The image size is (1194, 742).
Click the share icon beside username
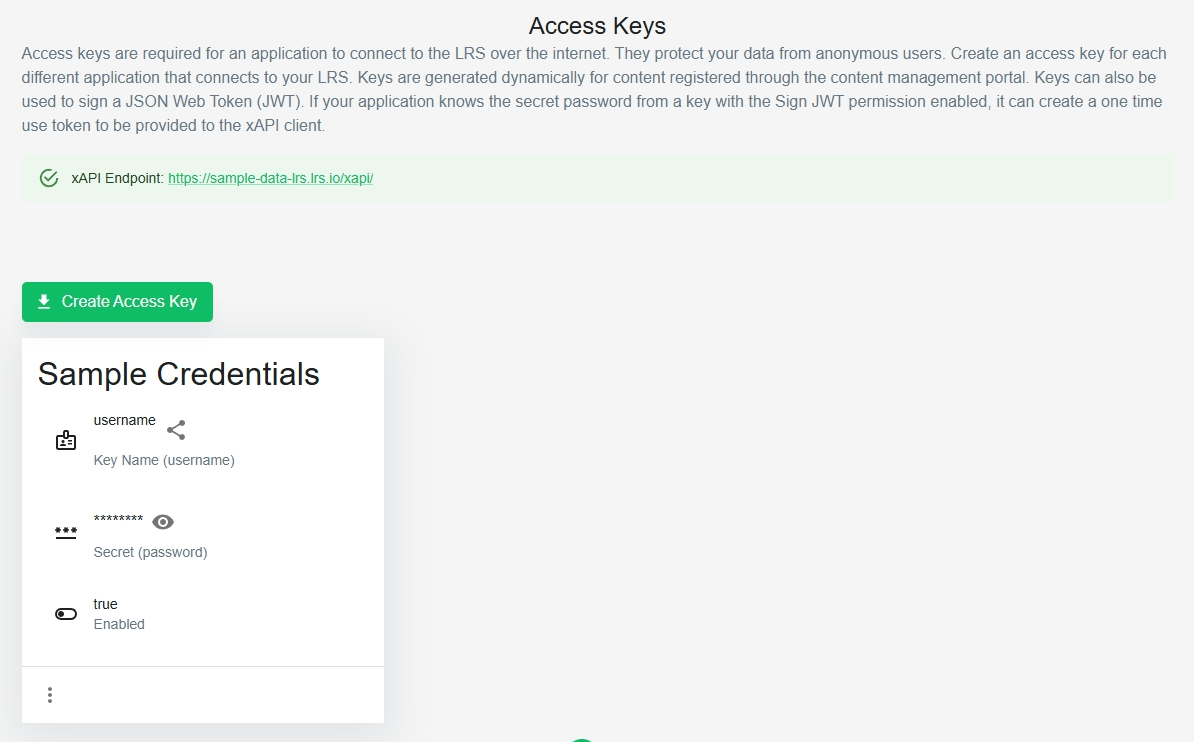point(176,430)
